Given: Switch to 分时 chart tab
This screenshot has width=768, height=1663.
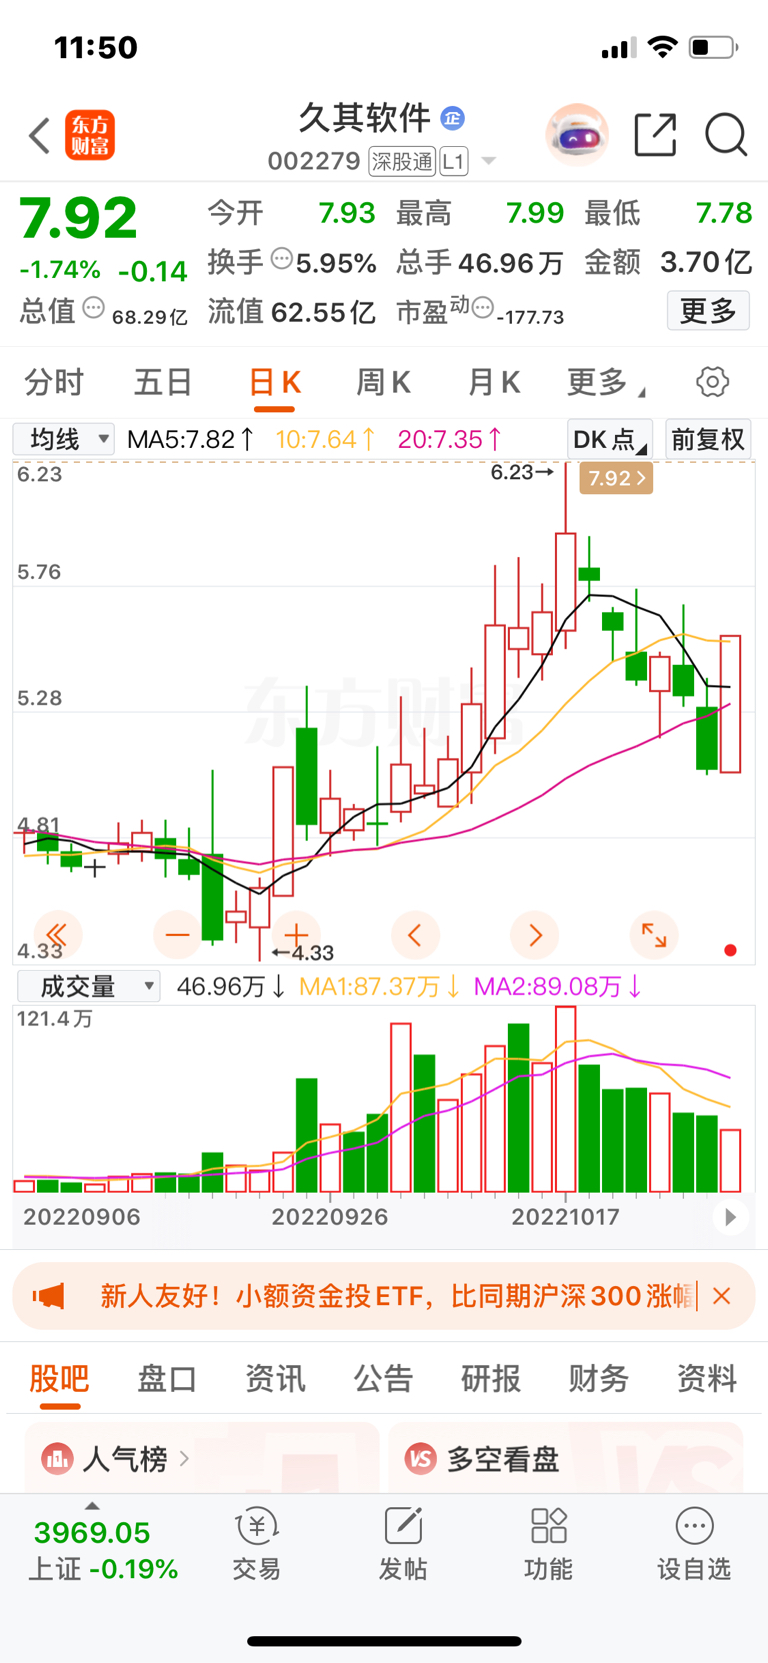Looking at the screenshot, I should (54, 381).
